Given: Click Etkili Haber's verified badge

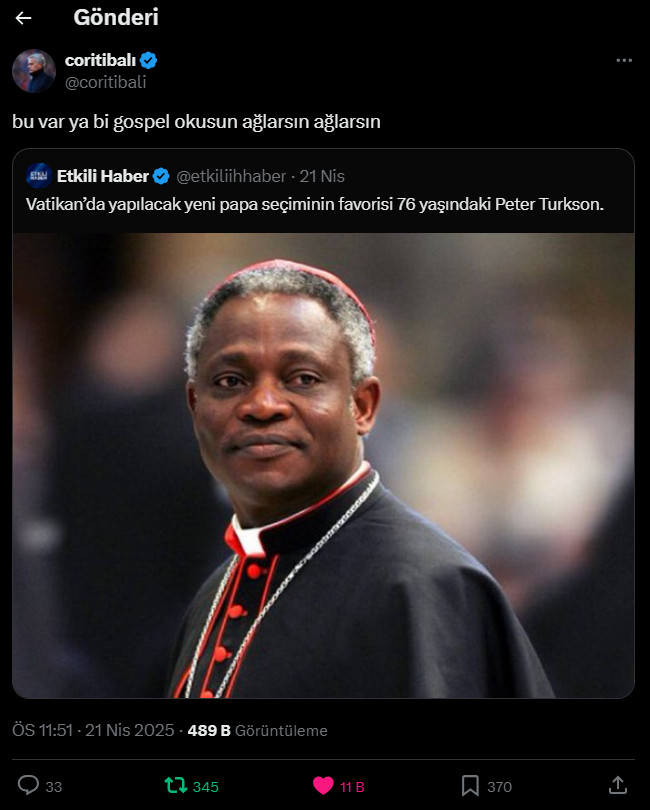Looking at the screenshot, I should coord(161,176).
